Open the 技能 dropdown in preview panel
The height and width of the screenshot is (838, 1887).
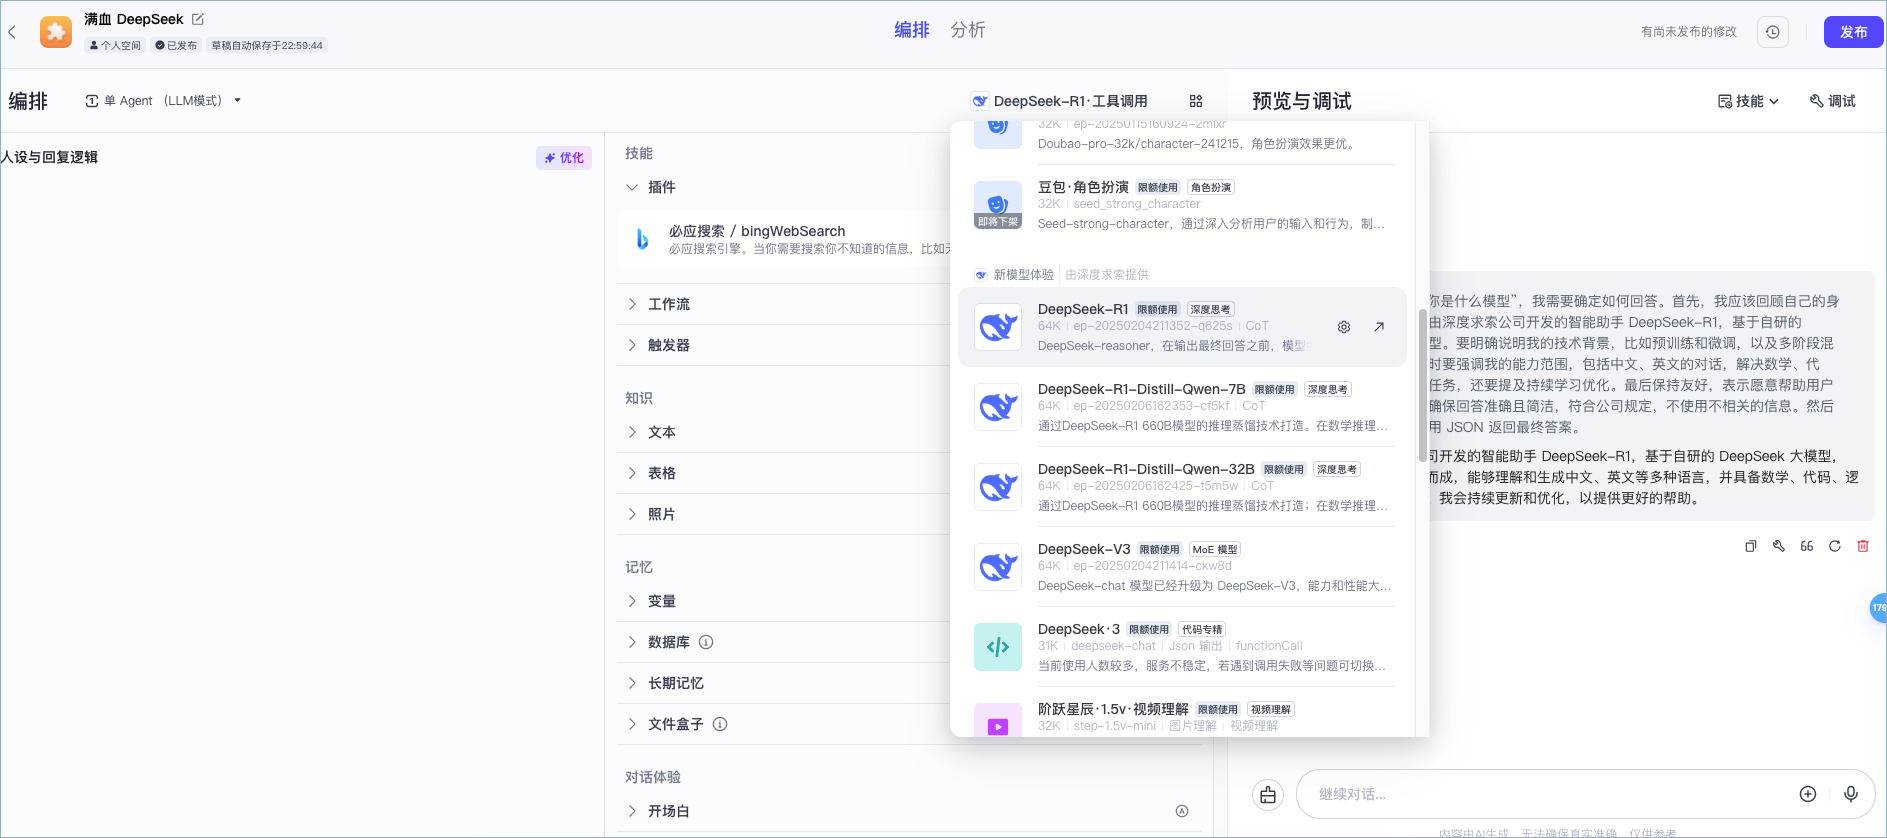(x=1748, y=101)
